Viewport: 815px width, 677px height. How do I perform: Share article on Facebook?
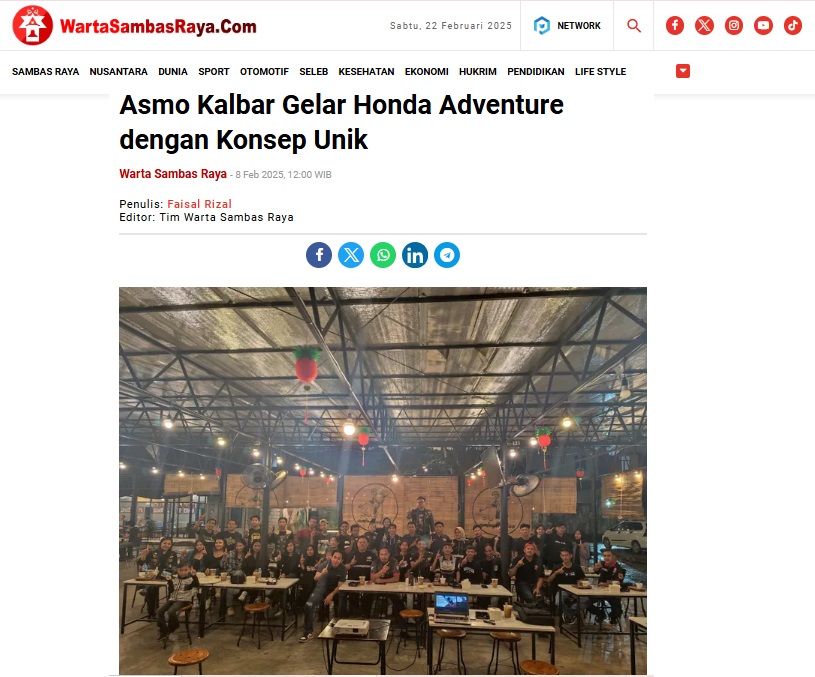[x=319, y=255]
